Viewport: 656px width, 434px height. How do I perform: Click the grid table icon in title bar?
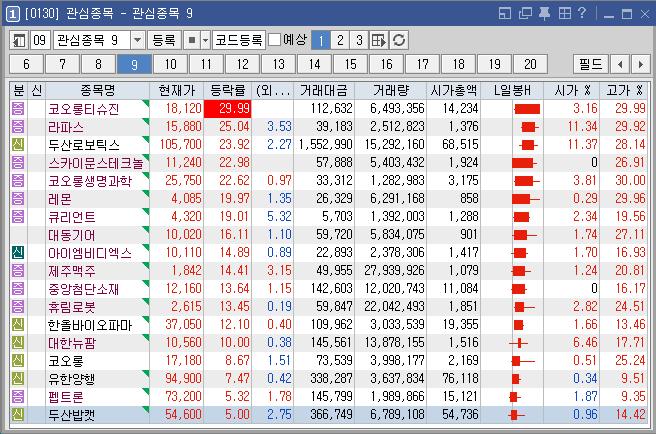pos(564,13)
